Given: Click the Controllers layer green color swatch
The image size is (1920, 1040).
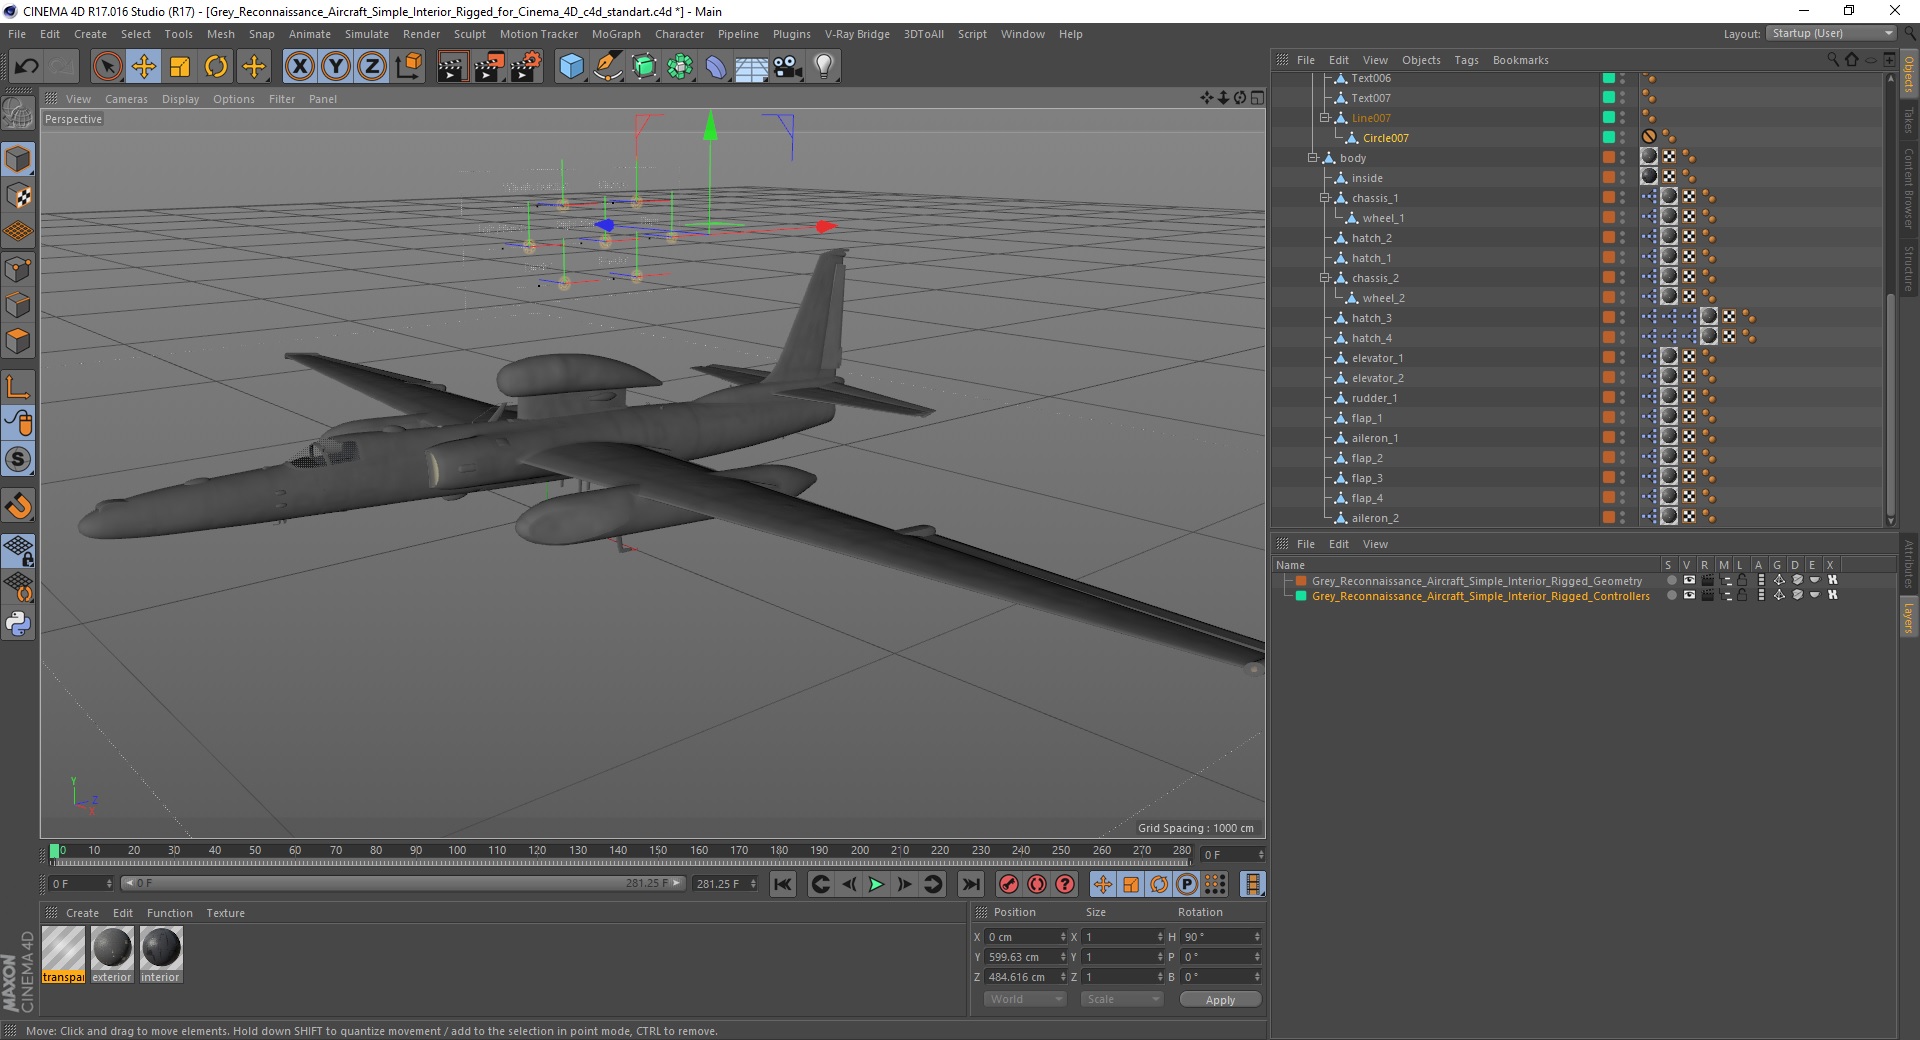Looking at the screenshot, I should (x=1301, y=596).
